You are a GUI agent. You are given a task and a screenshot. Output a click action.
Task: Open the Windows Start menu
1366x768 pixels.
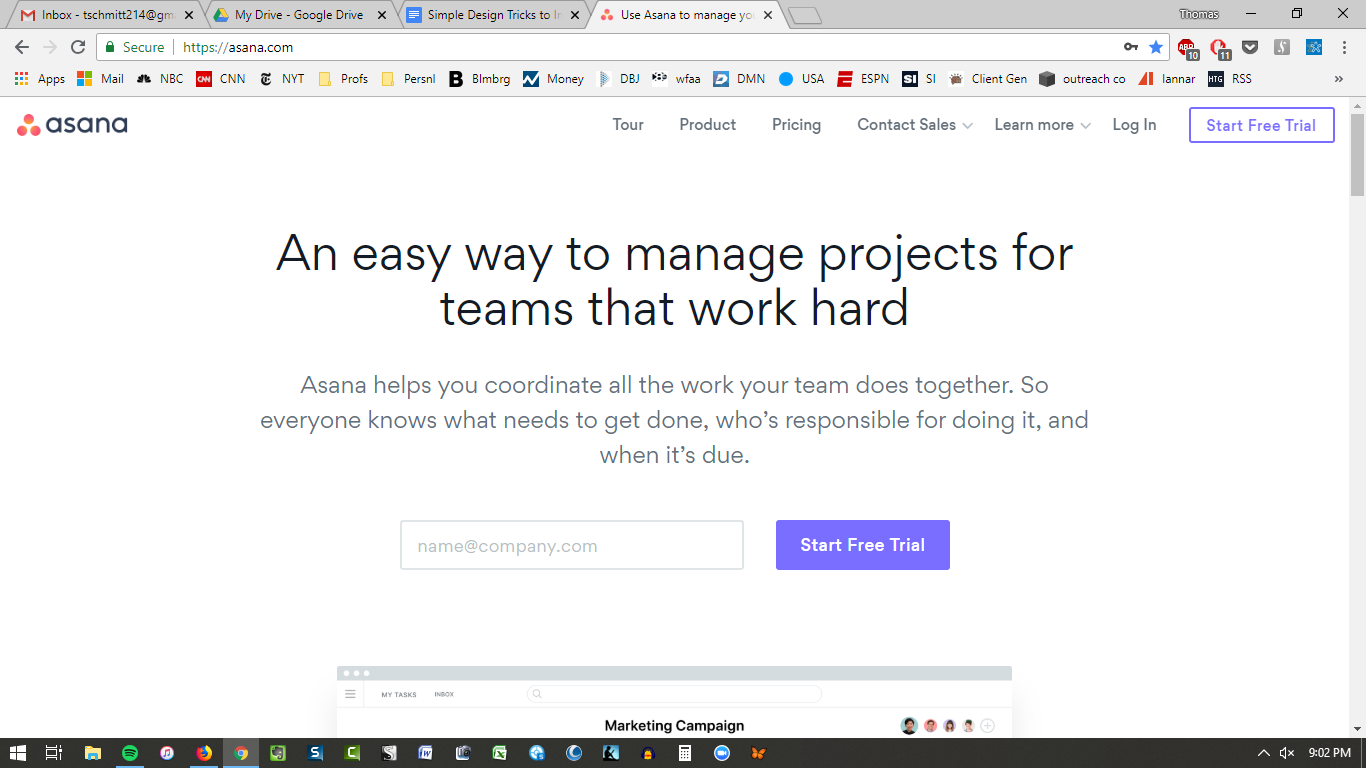click(18, 753)
